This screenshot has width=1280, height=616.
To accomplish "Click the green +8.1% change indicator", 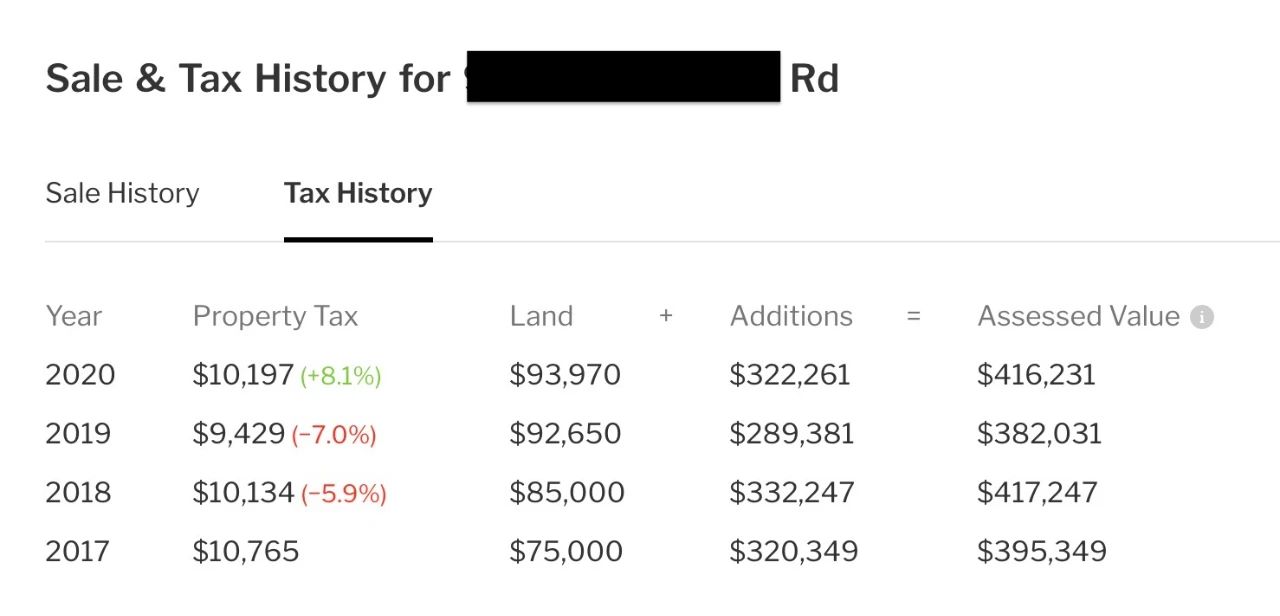I will pyautogui.click(x=341, y=376).
